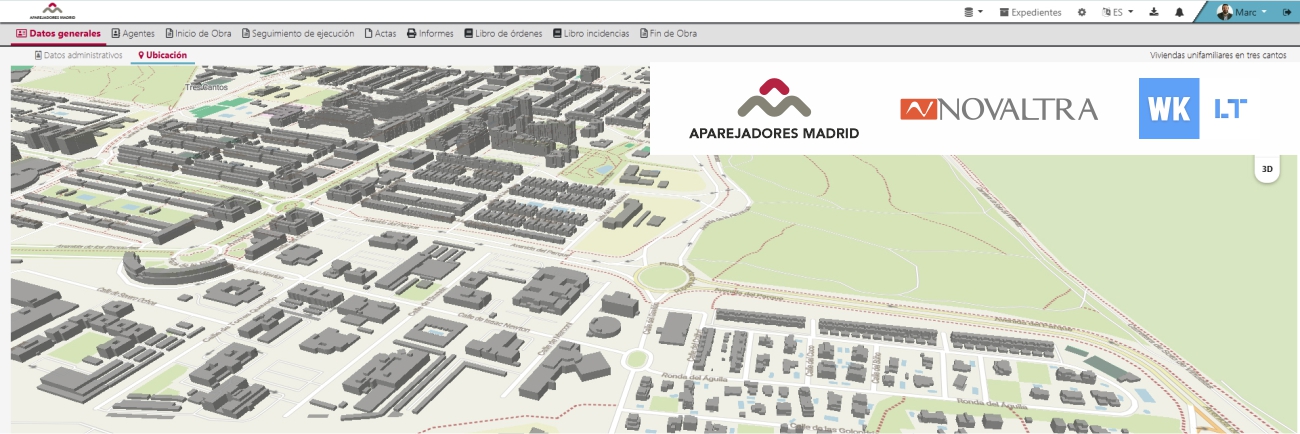Click the download icon in top bar
This screenshot has height=434, width=1300.
[1154, 12]
